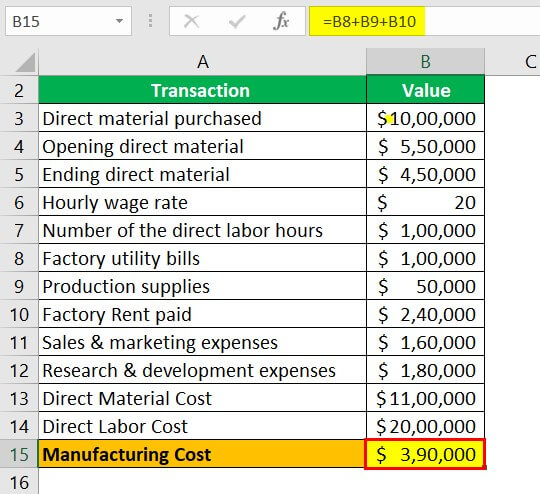Click the Value header cell
Screen dimensions: 540x494
pyautogui.click(x=426, y=90)
